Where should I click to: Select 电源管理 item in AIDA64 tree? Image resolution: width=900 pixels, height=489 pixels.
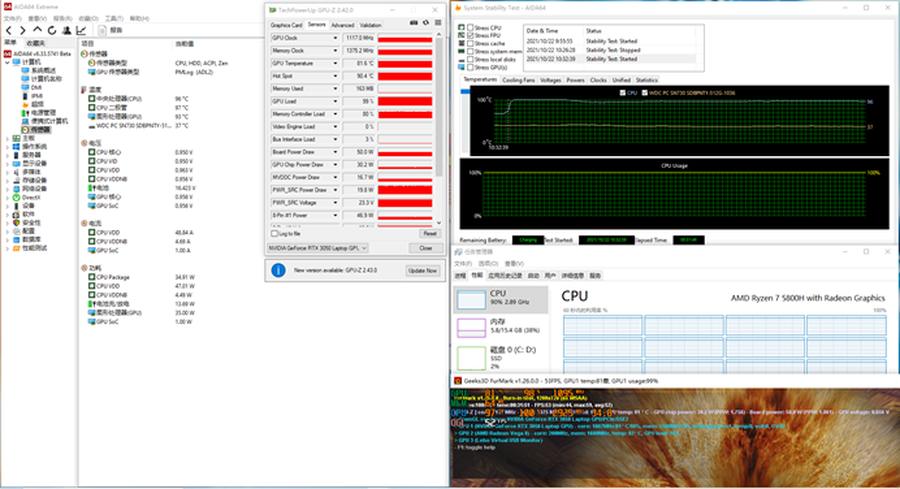pos(39,112)
